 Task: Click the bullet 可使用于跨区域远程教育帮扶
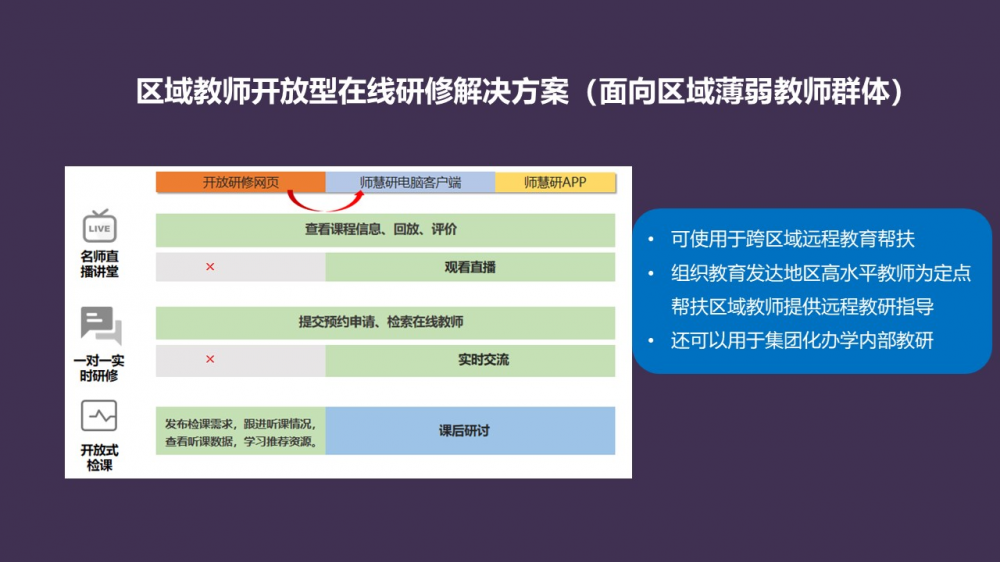click(x=793, y=240)
